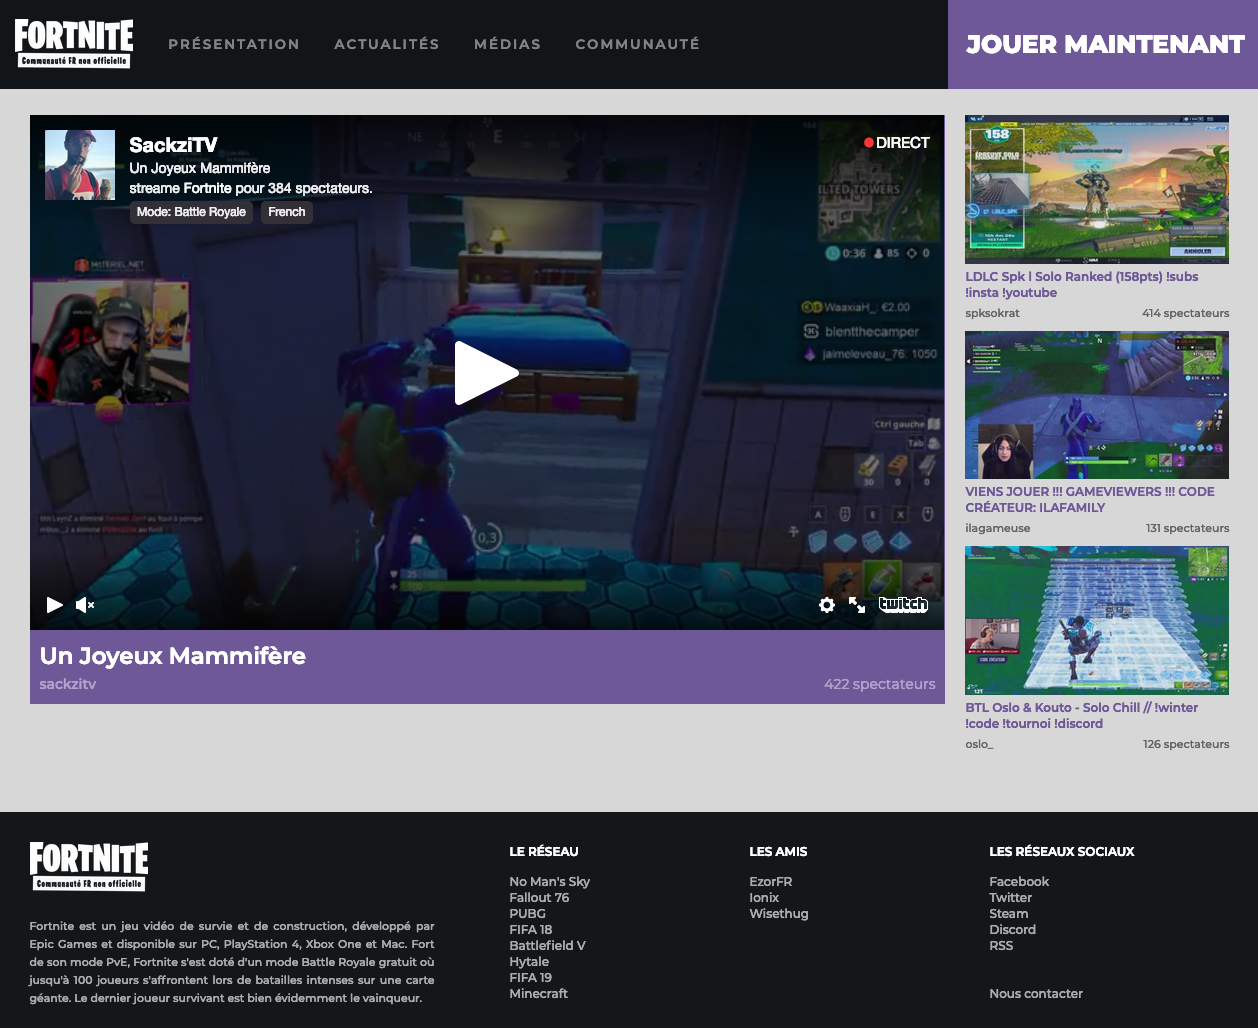Click the JOUER MAINTENANT button
The image size is (1258, 1028).
(x=1103, y=44)
